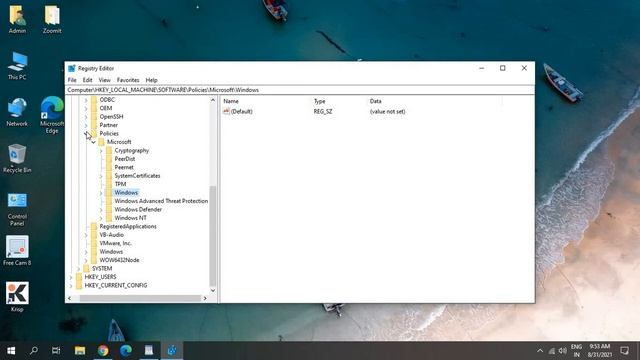Image resolution: width=640 pixels, height=360 pixels.
Task: Expand the HKEY_USERS hive
Action: coord(71,277)
